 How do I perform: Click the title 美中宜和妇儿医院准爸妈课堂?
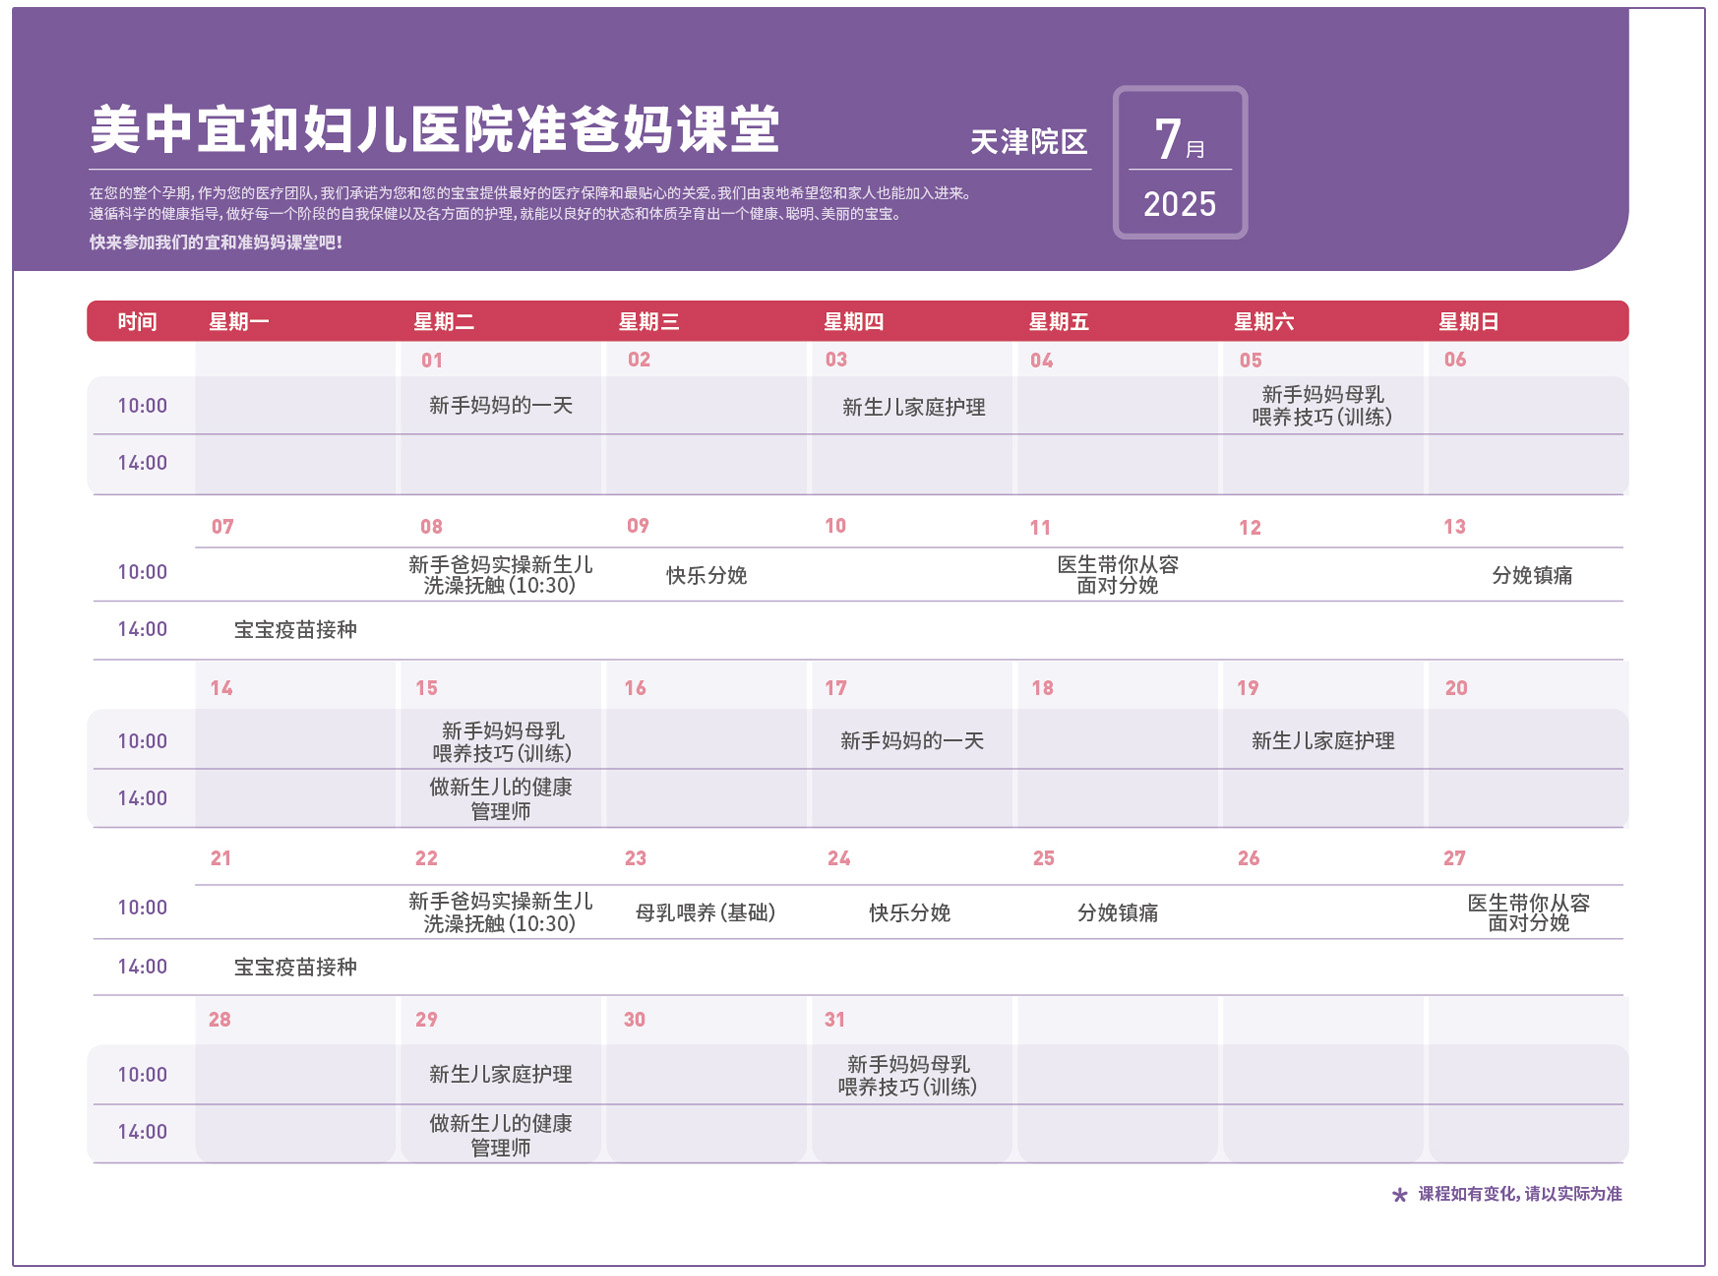point(434,130)
